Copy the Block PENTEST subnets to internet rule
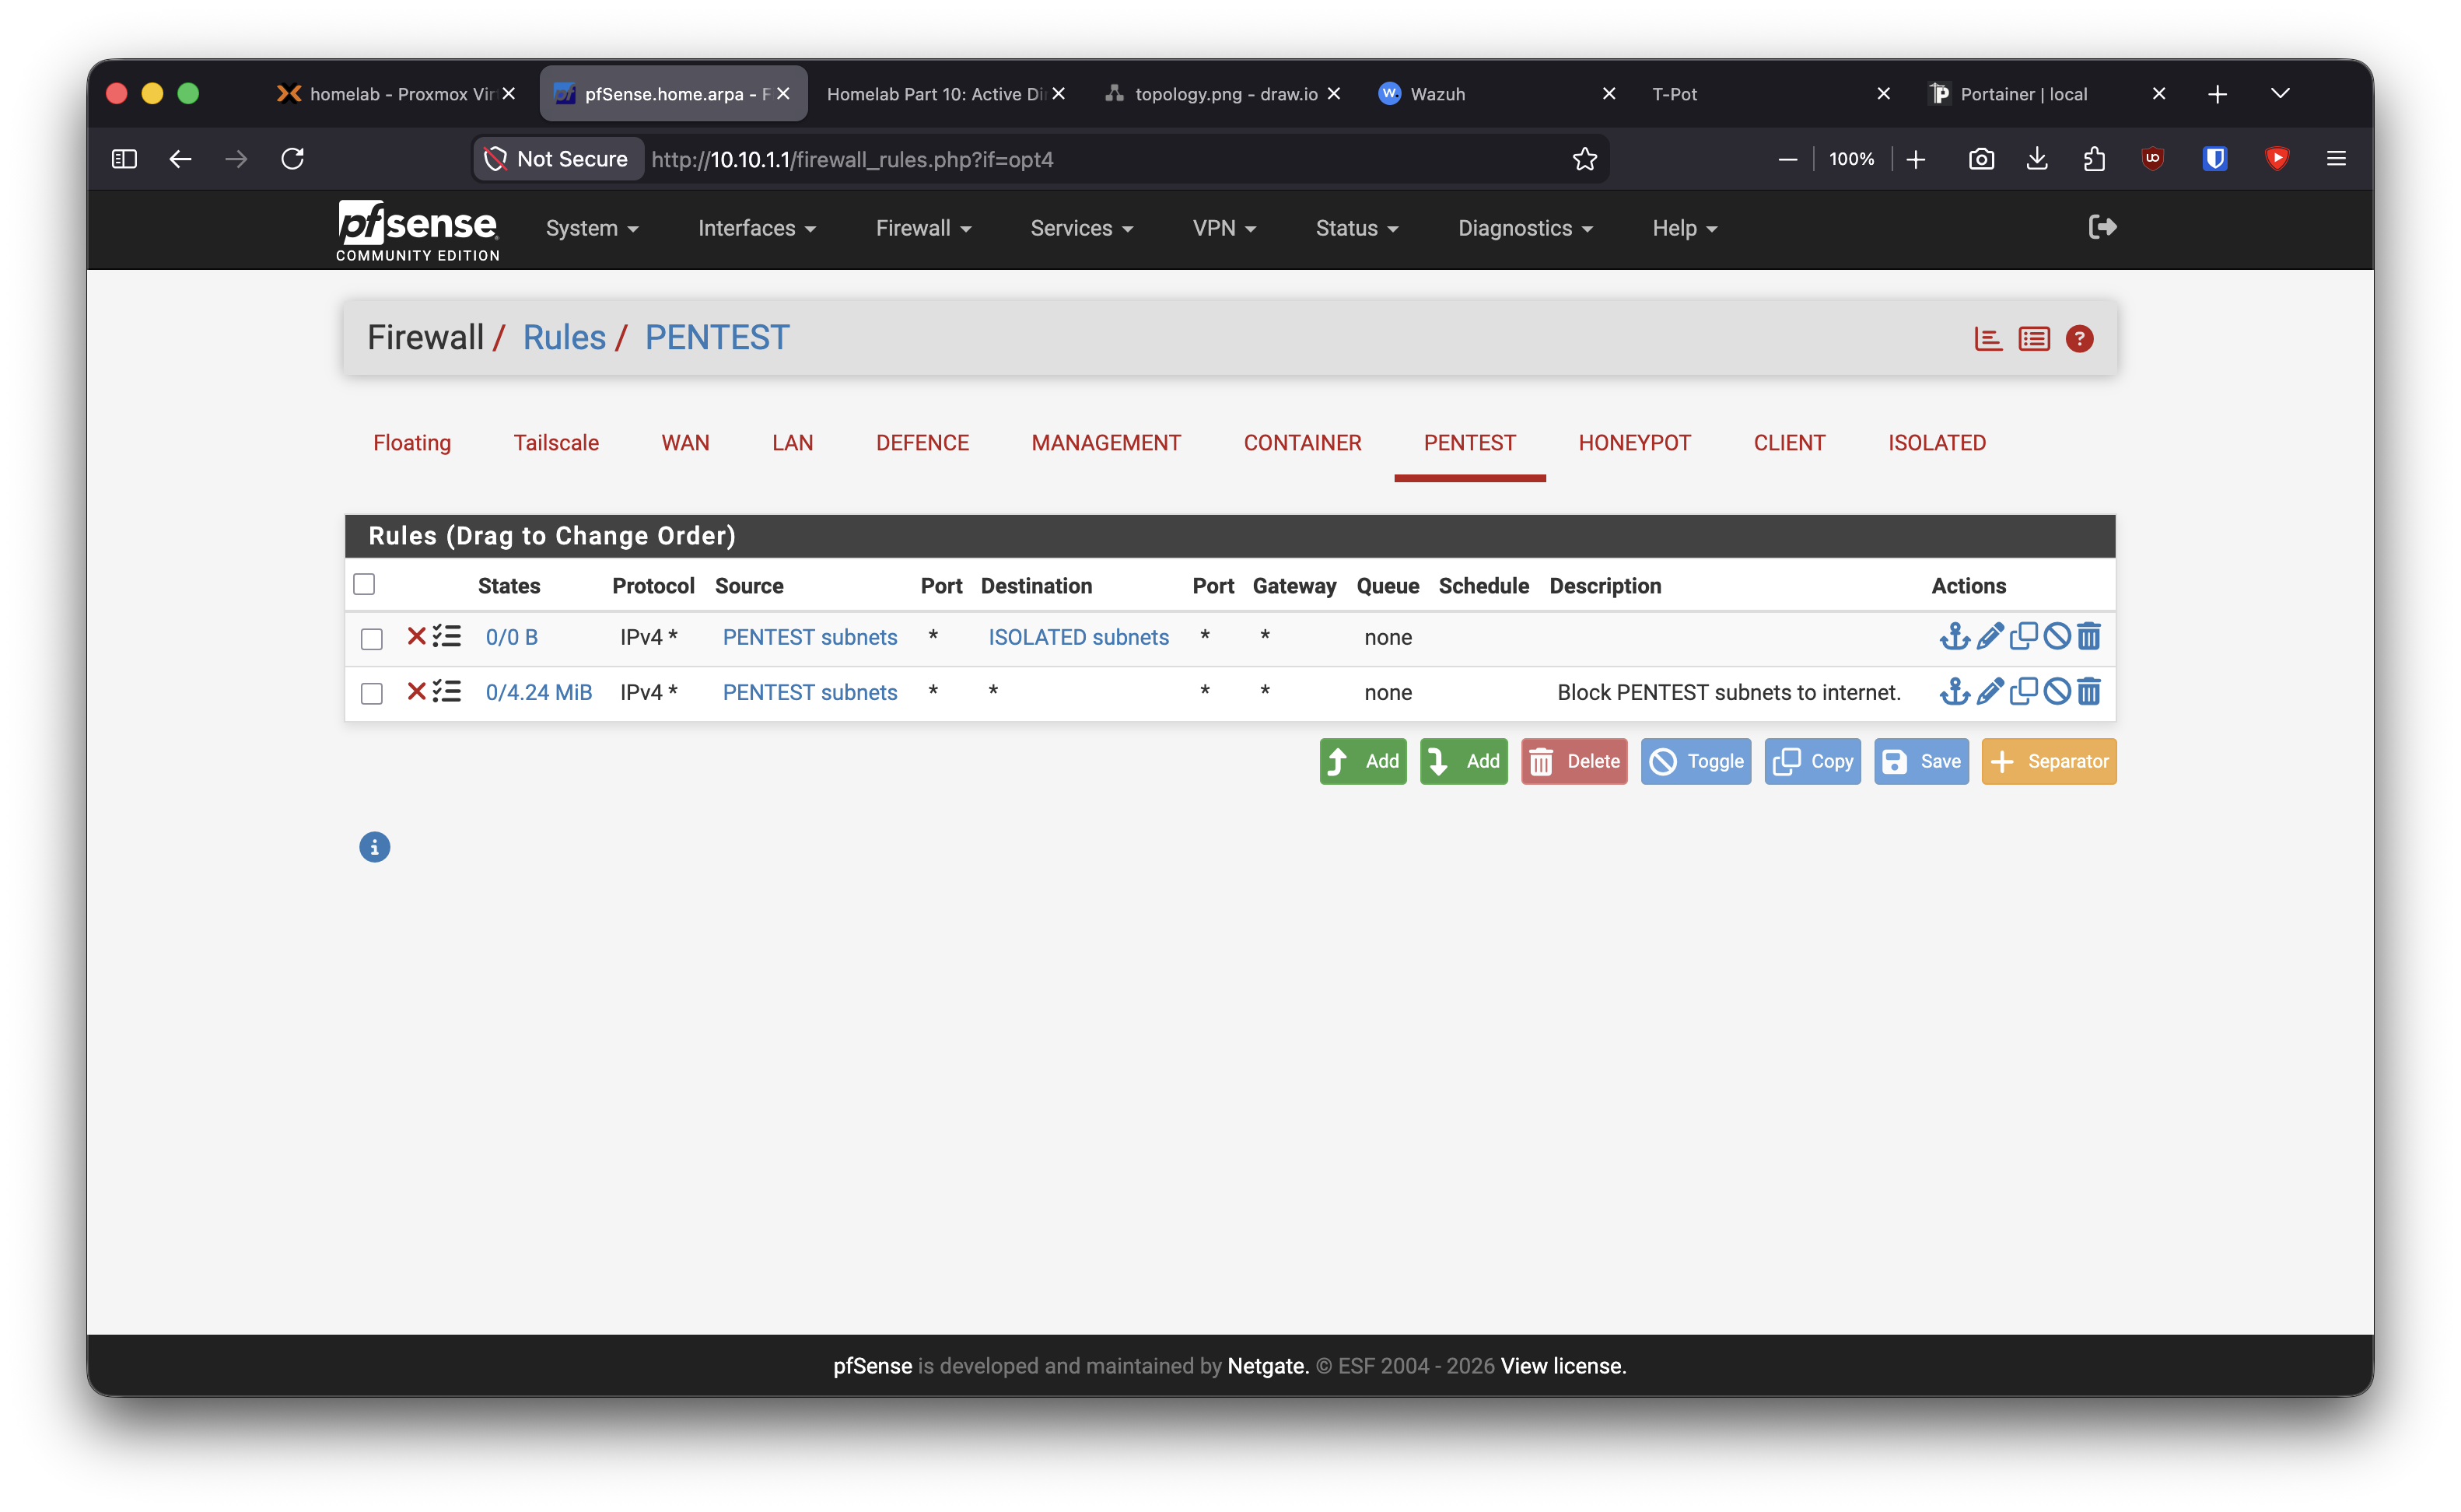Image resolution: width=2461 pixels, height=1512 pixels. pos(2023,691)
